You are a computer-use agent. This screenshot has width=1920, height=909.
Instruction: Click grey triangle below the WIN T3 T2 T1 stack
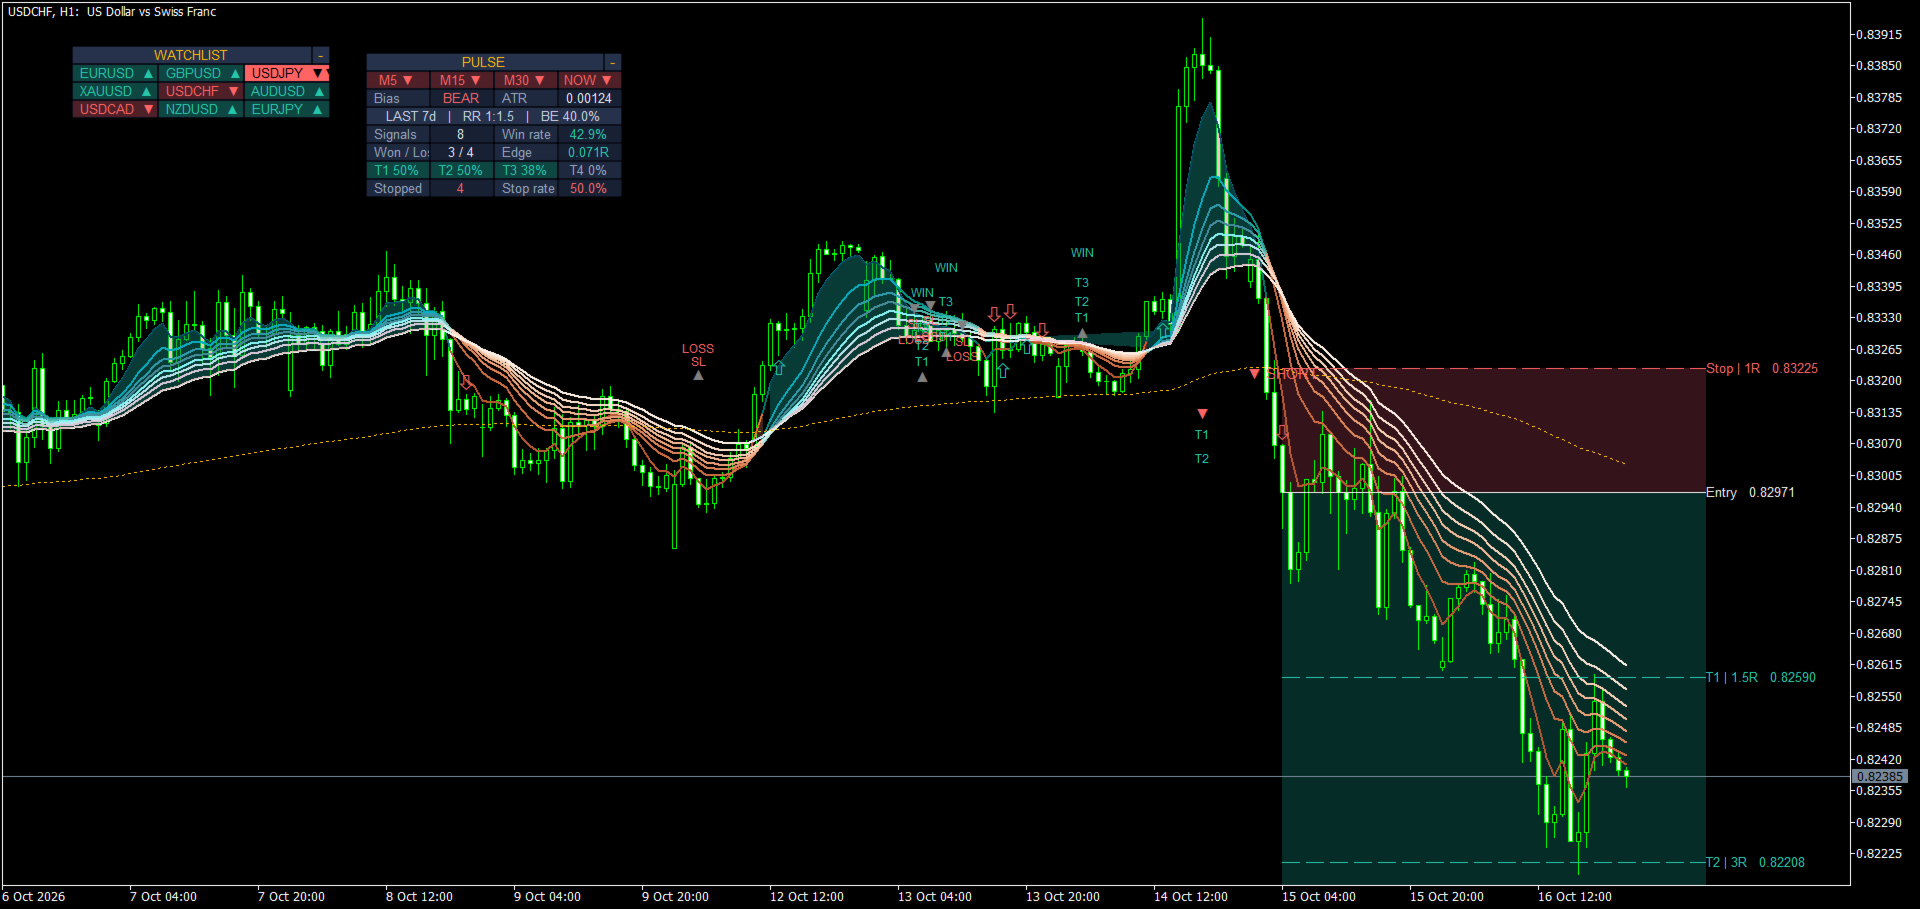tap(1082, 334)
